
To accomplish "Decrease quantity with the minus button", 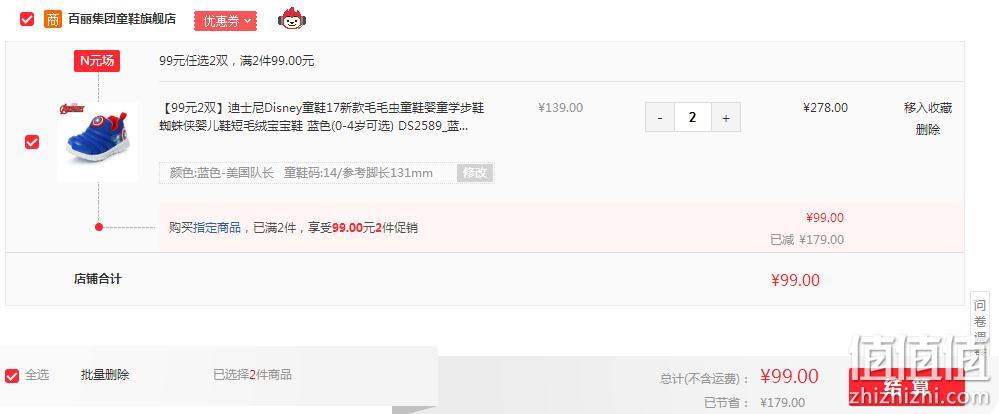I will (659, 117).
